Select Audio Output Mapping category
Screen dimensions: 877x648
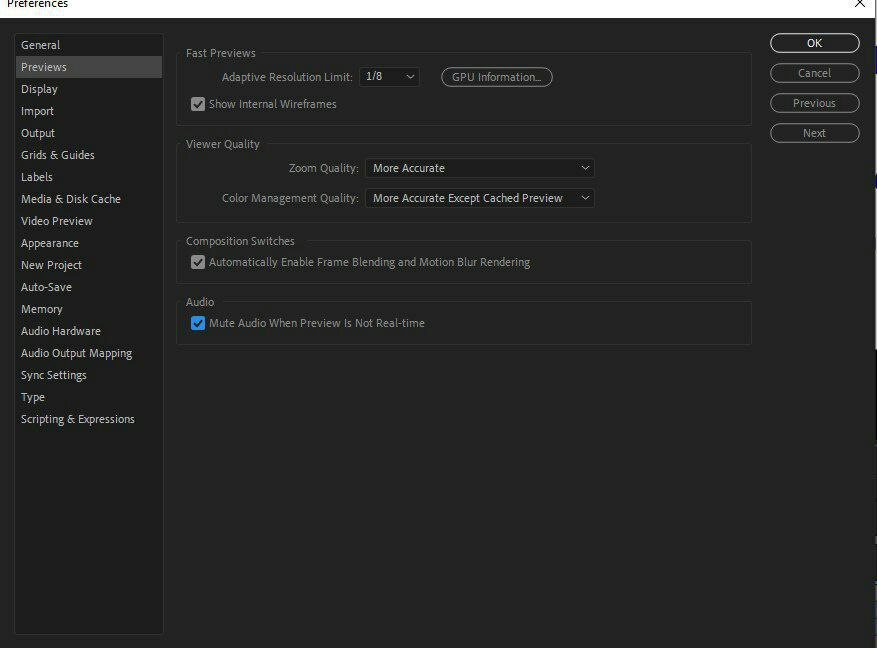click(89, 353)
